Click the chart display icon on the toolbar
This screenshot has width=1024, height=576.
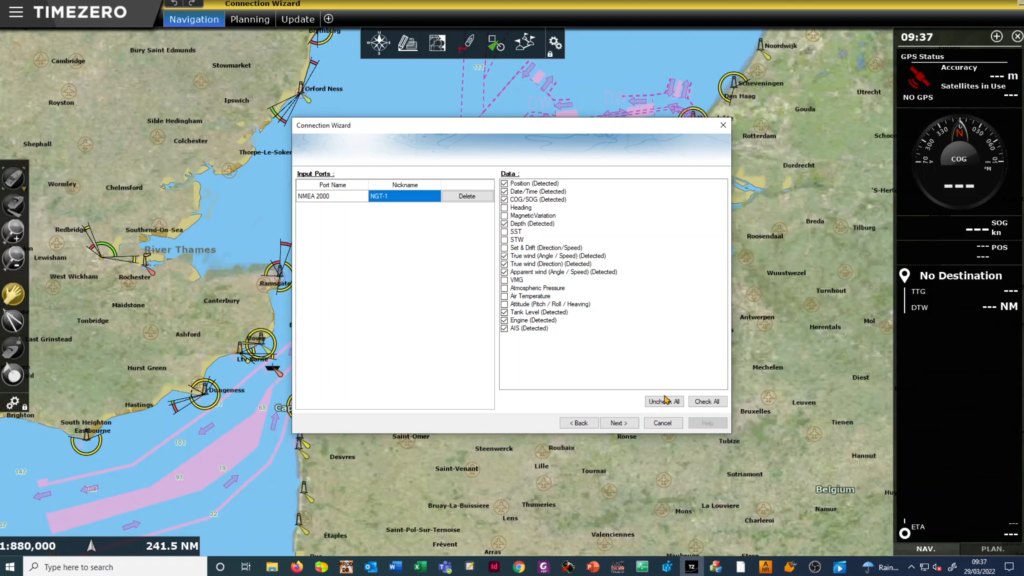(x=437, y=43)
